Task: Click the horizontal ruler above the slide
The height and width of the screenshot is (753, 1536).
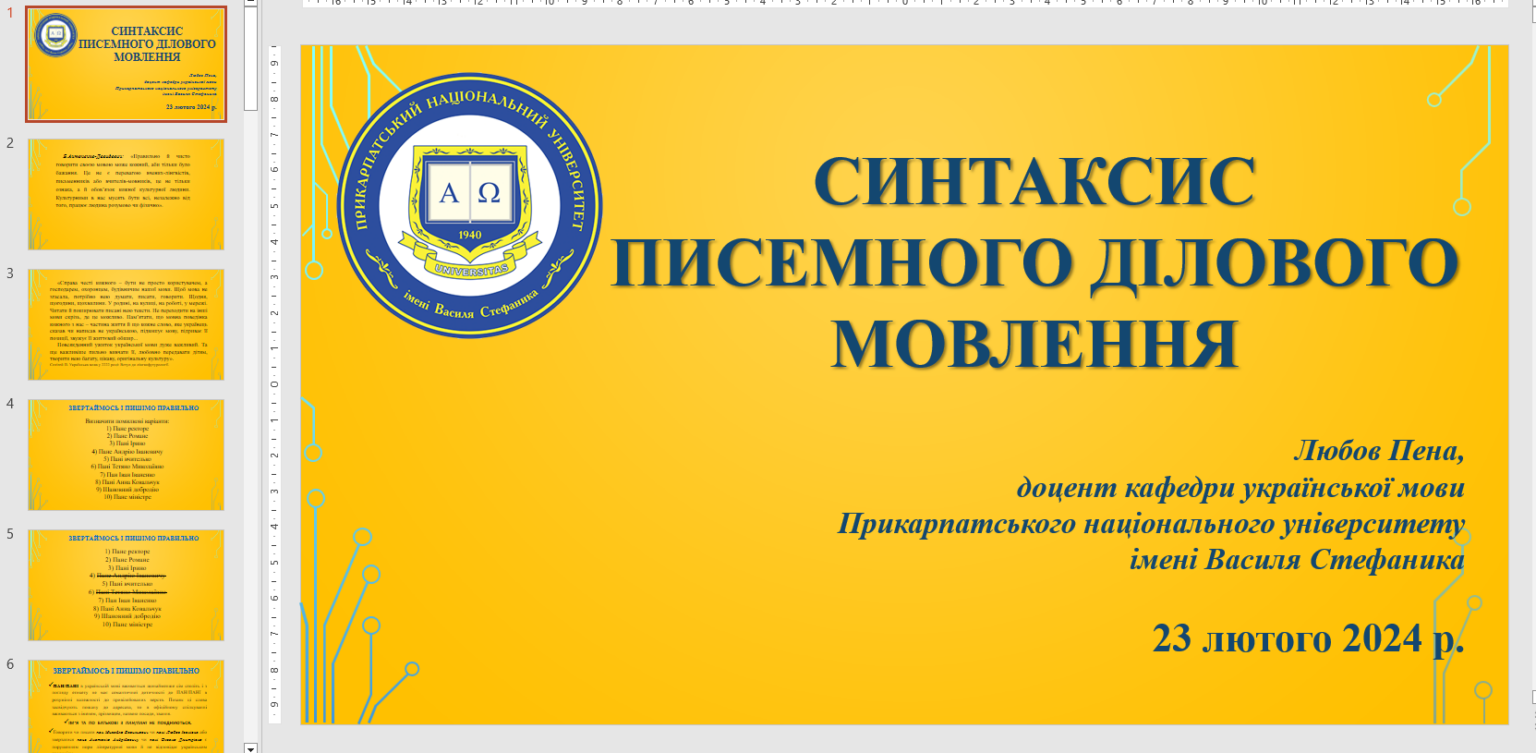Action: pos(905,3)
